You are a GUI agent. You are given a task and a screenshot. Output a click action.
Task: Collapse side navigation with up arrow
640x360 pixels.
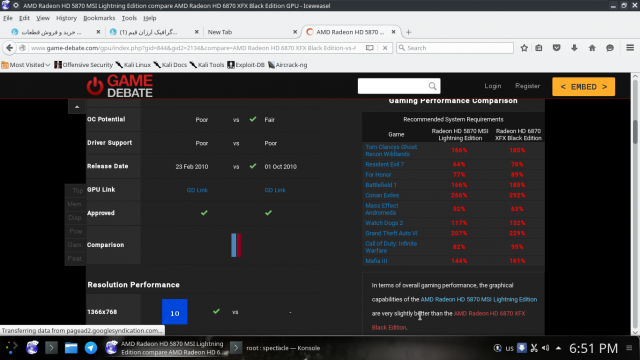(x=77, y=107)
